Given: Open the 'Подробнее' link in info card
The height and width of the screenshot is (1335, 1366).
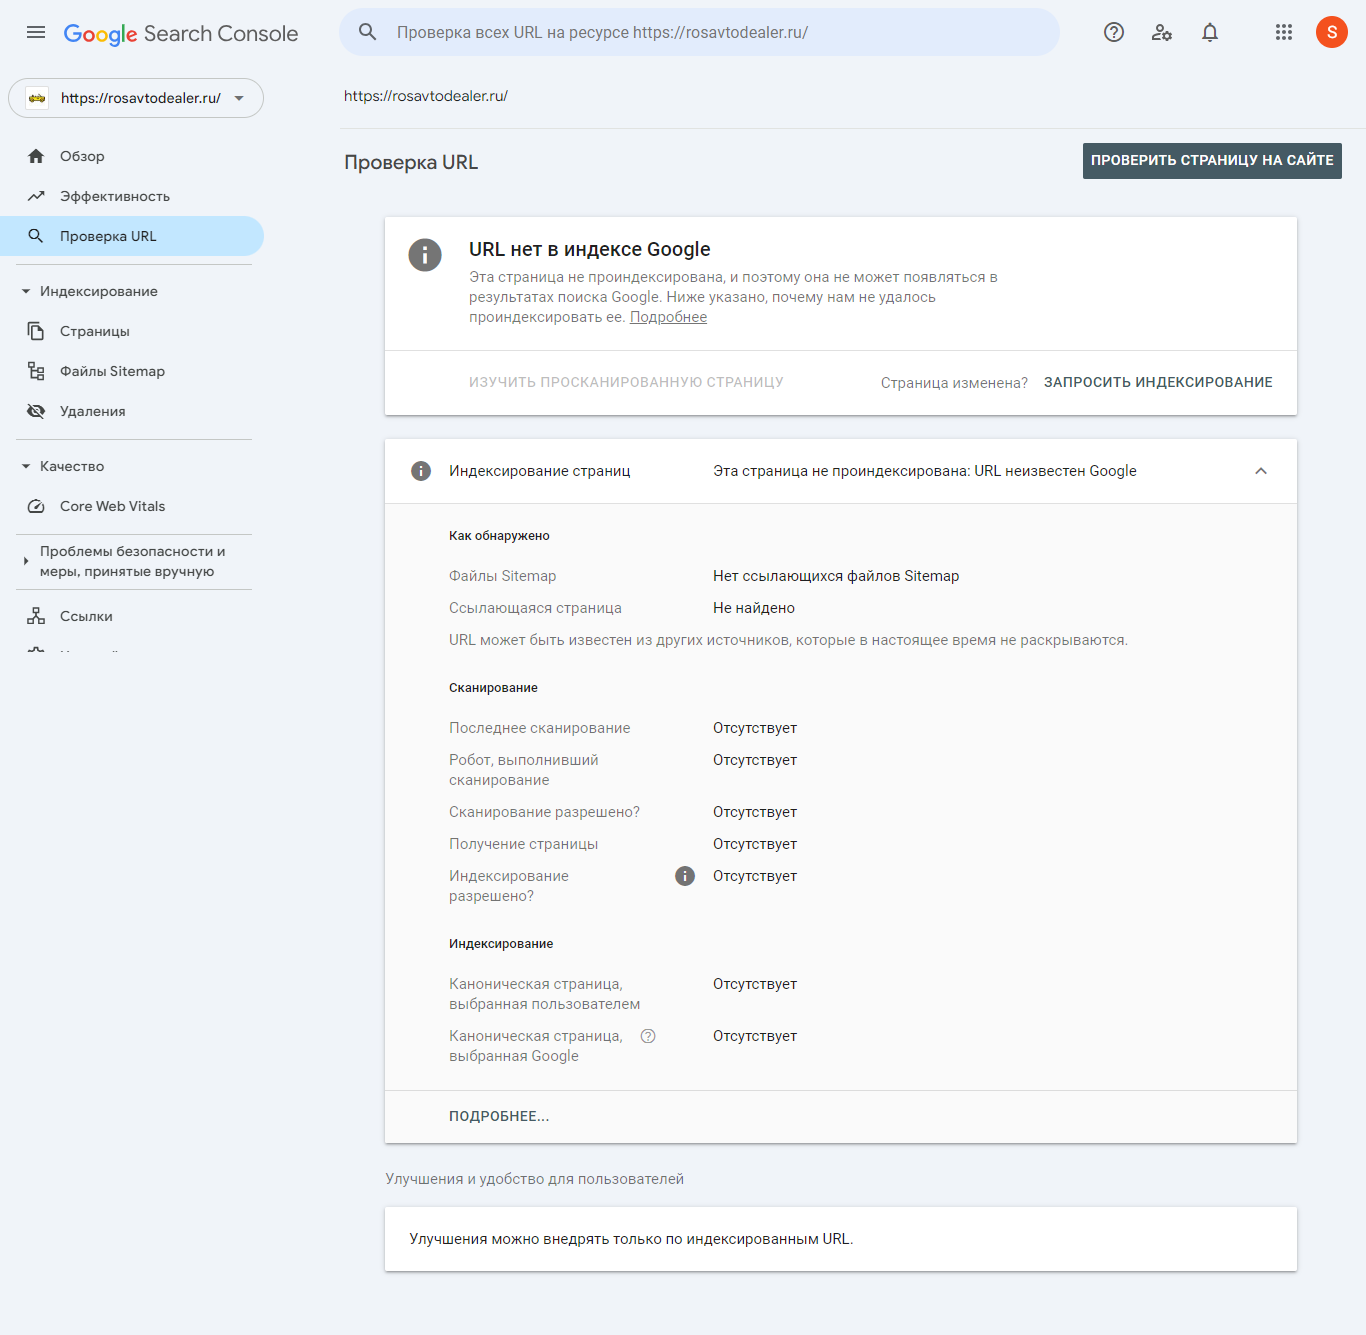Looking at the screenshot, I should [x=668, y=317].
